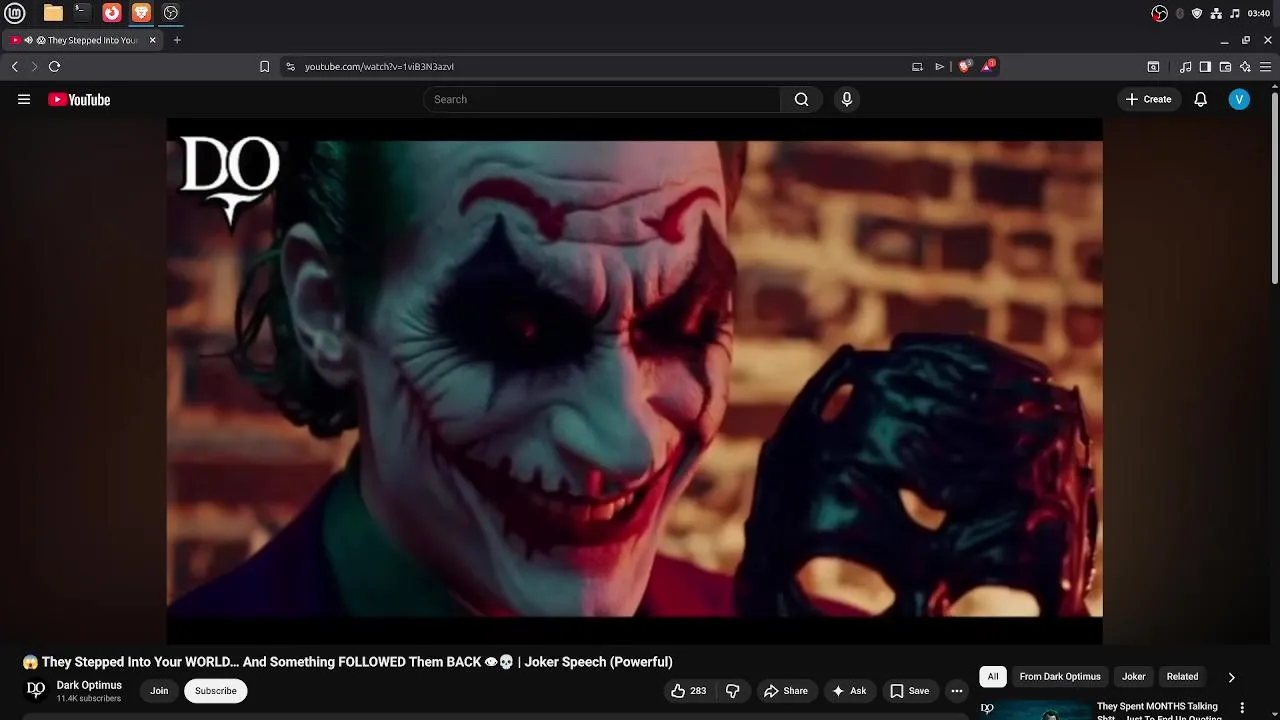The height and width of the screenshot is (720, 1280).
Task: Search with voice microphone
Action: click(x=847, y=99)
